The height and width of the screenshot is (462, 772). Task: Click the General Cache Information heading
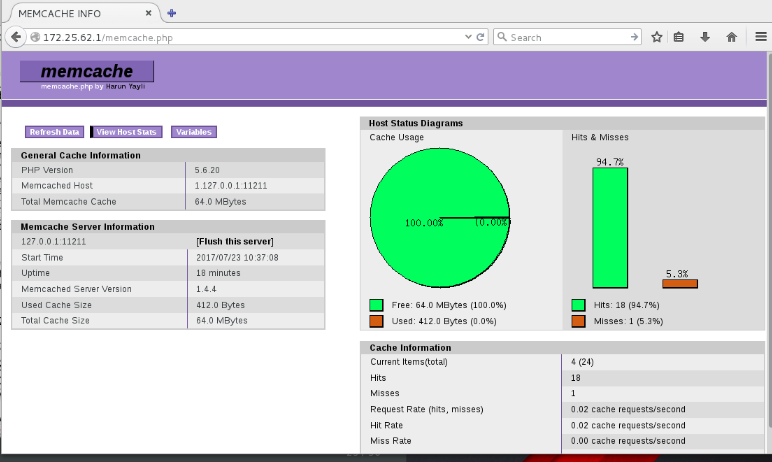pos(81,155)
